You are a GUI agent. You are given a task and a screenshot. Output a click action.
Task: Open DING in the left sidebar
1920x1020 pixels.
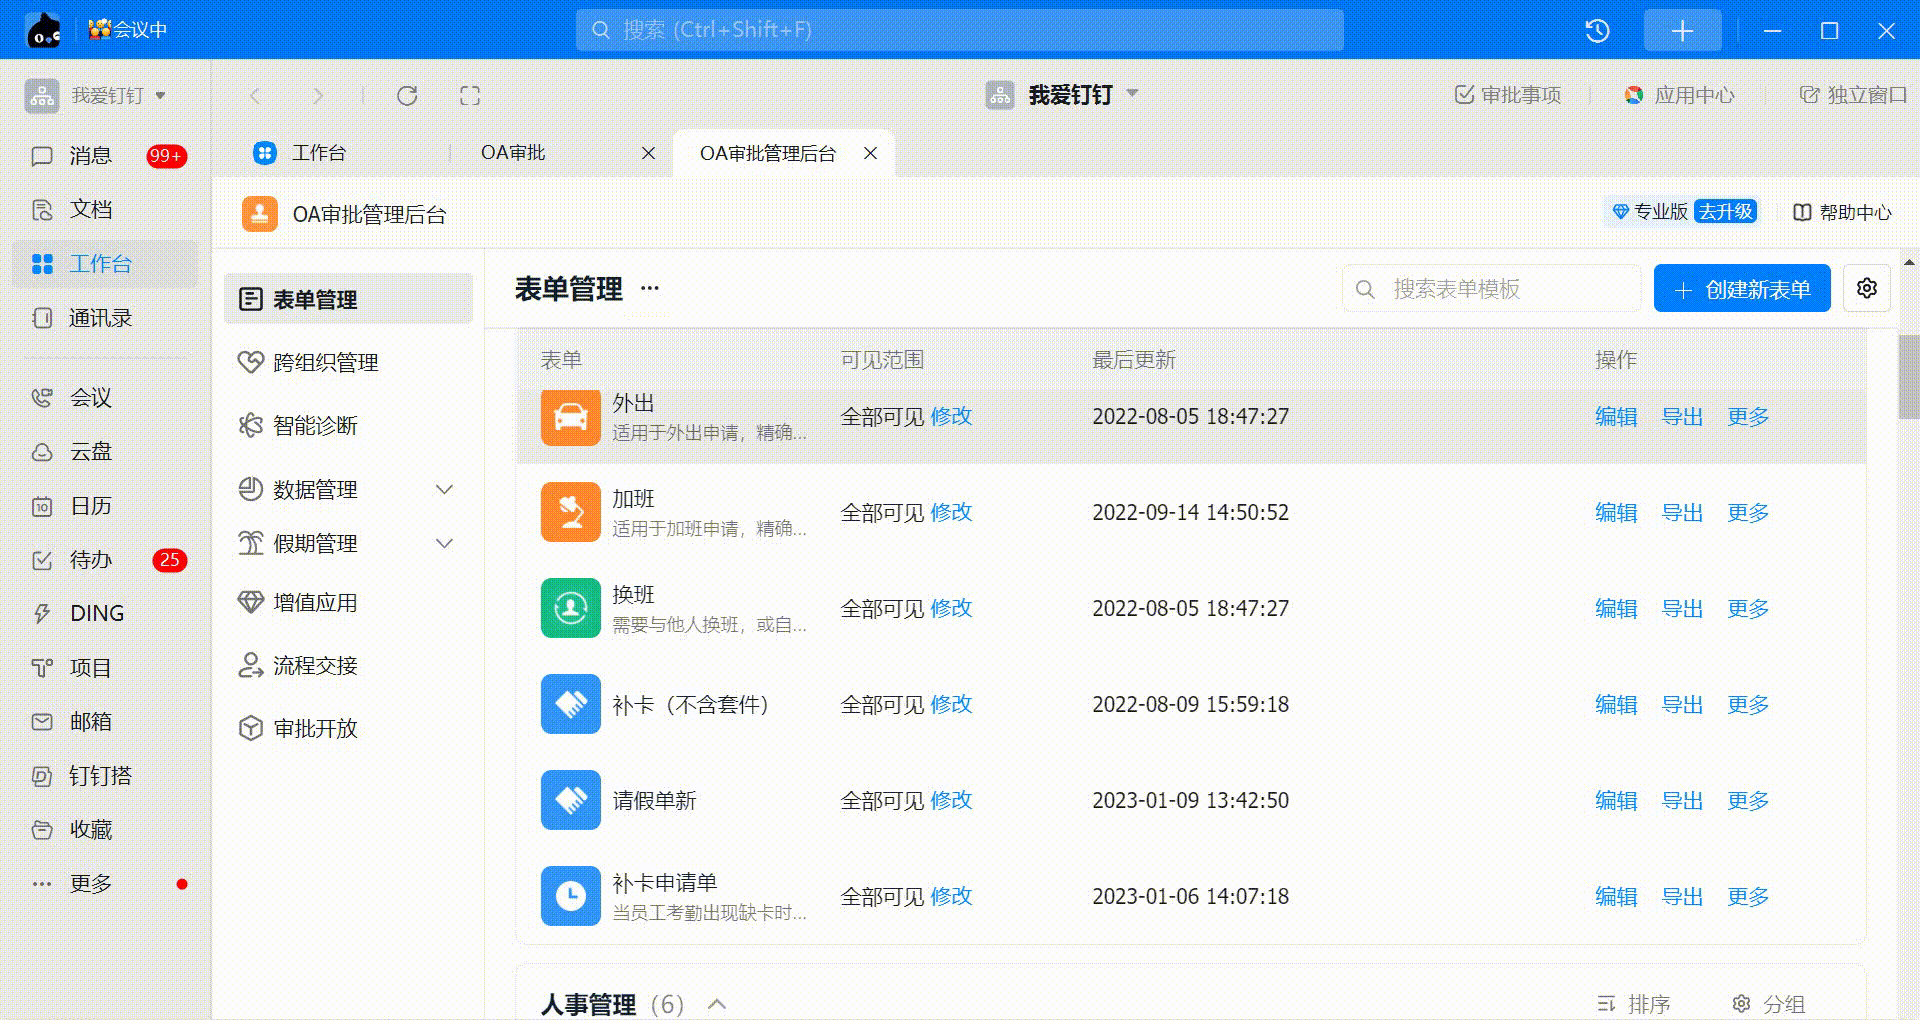coord(96,614)
